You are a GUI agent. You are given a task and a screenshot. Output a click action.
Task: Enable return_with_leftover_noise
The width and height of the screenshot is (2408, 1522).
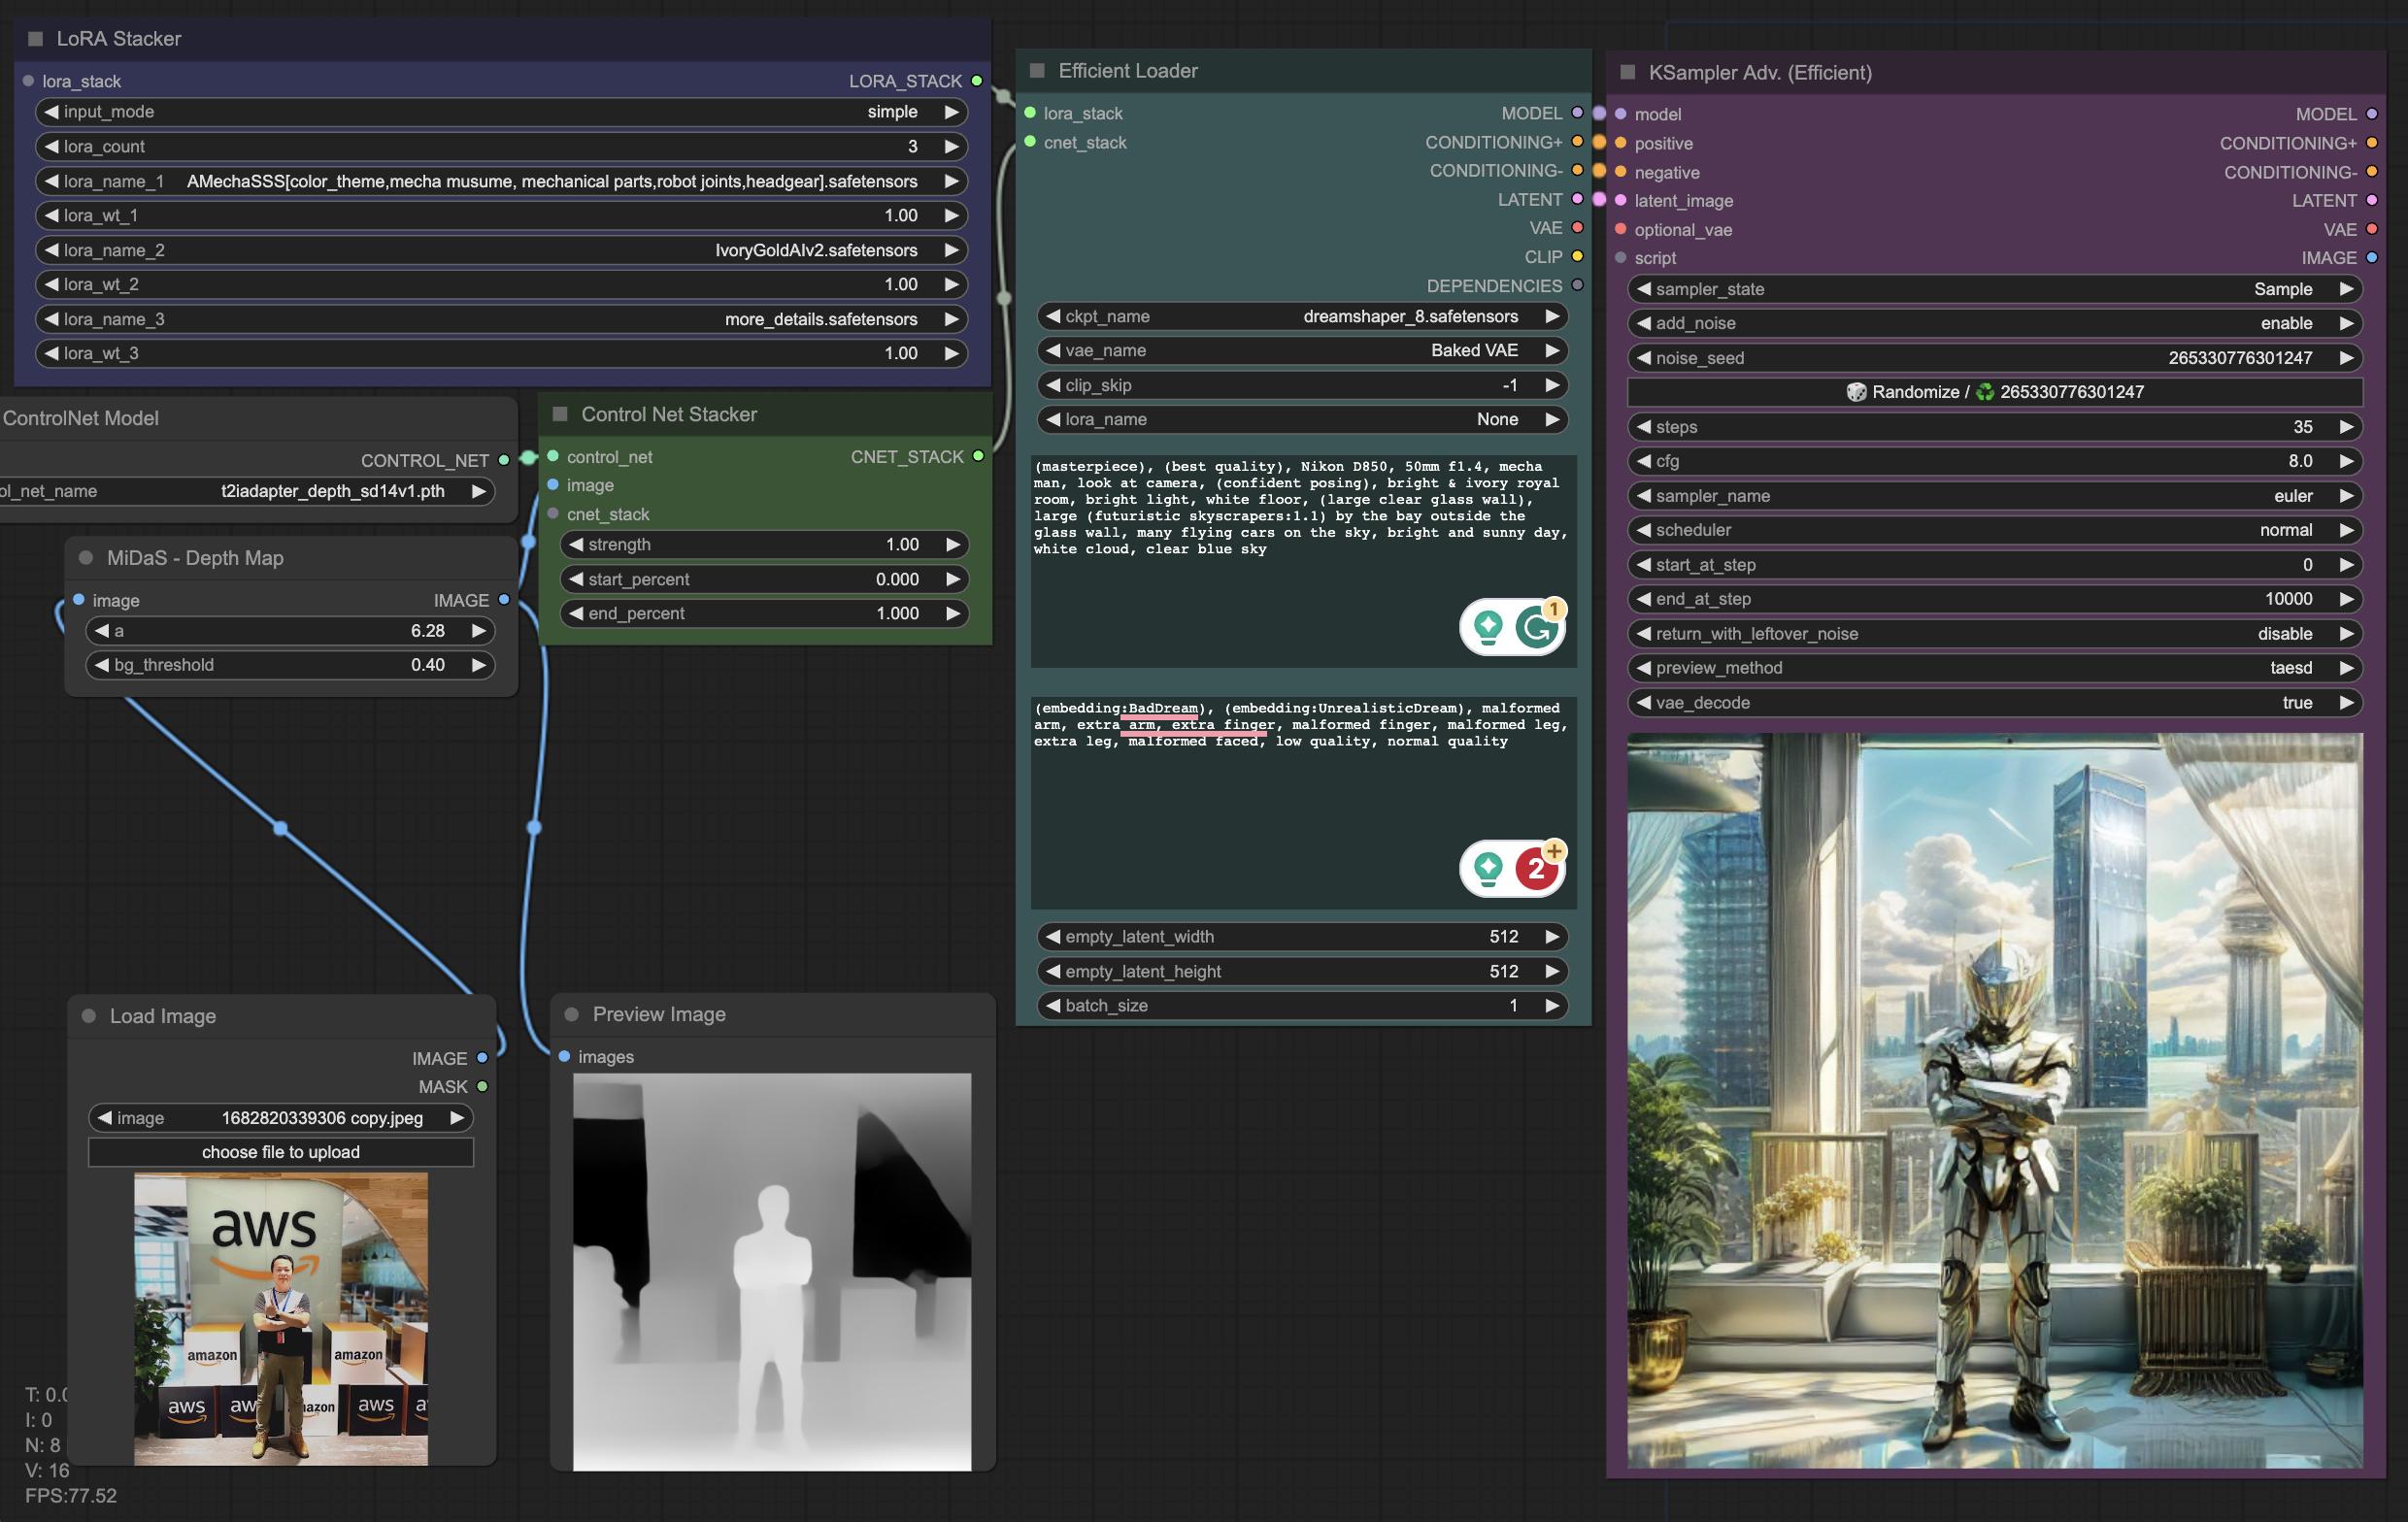click(2287, 633)
